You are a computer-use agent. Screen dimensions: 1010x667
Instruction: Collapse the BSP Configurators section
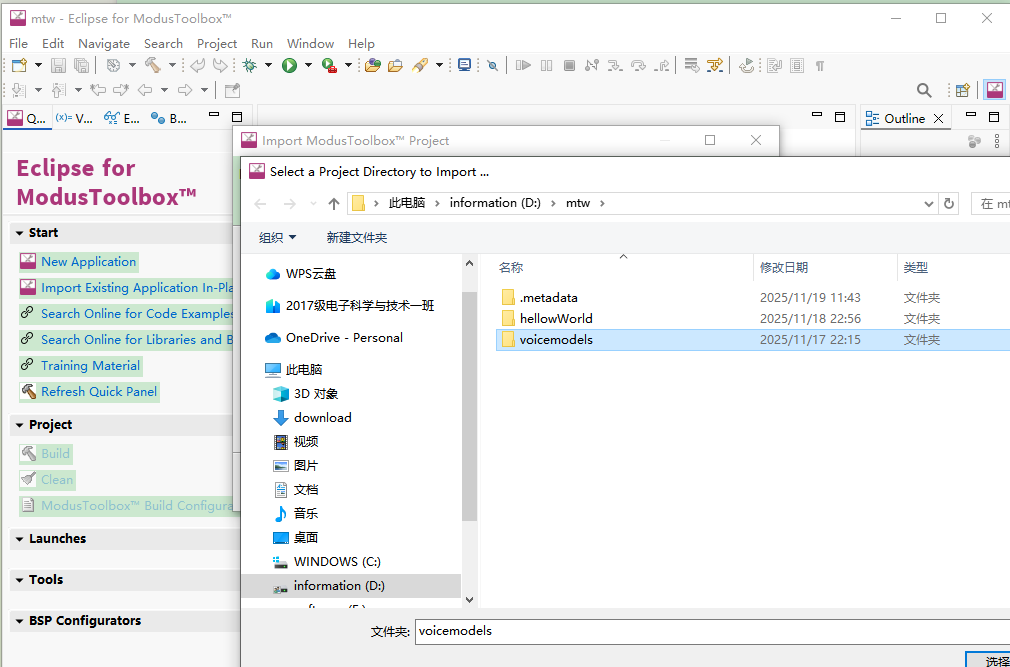[19, 621]
